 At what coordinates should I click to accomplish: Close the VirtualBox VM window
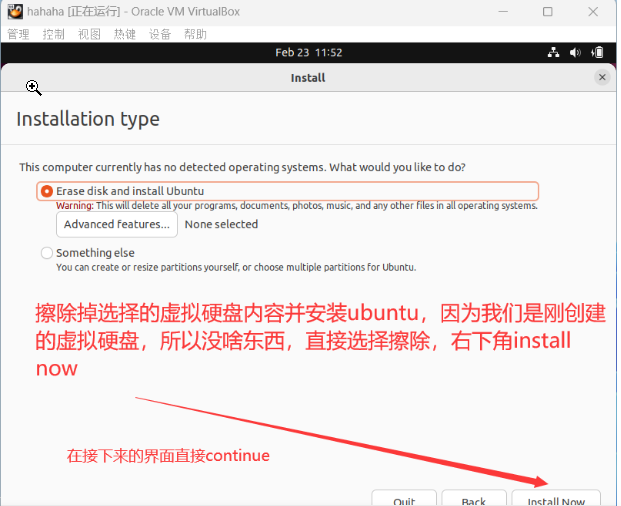coord(593,12)
